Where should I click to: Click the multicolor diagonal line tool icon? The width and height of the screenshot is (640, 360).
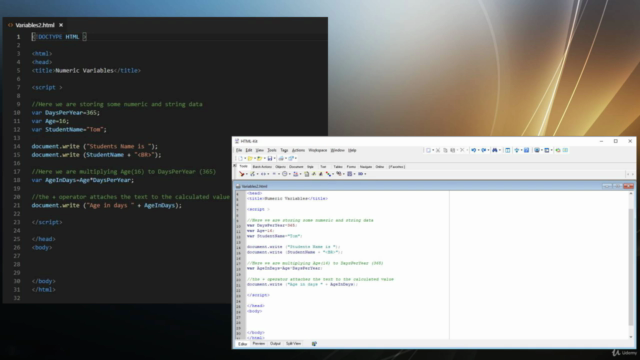click(328, 174)
